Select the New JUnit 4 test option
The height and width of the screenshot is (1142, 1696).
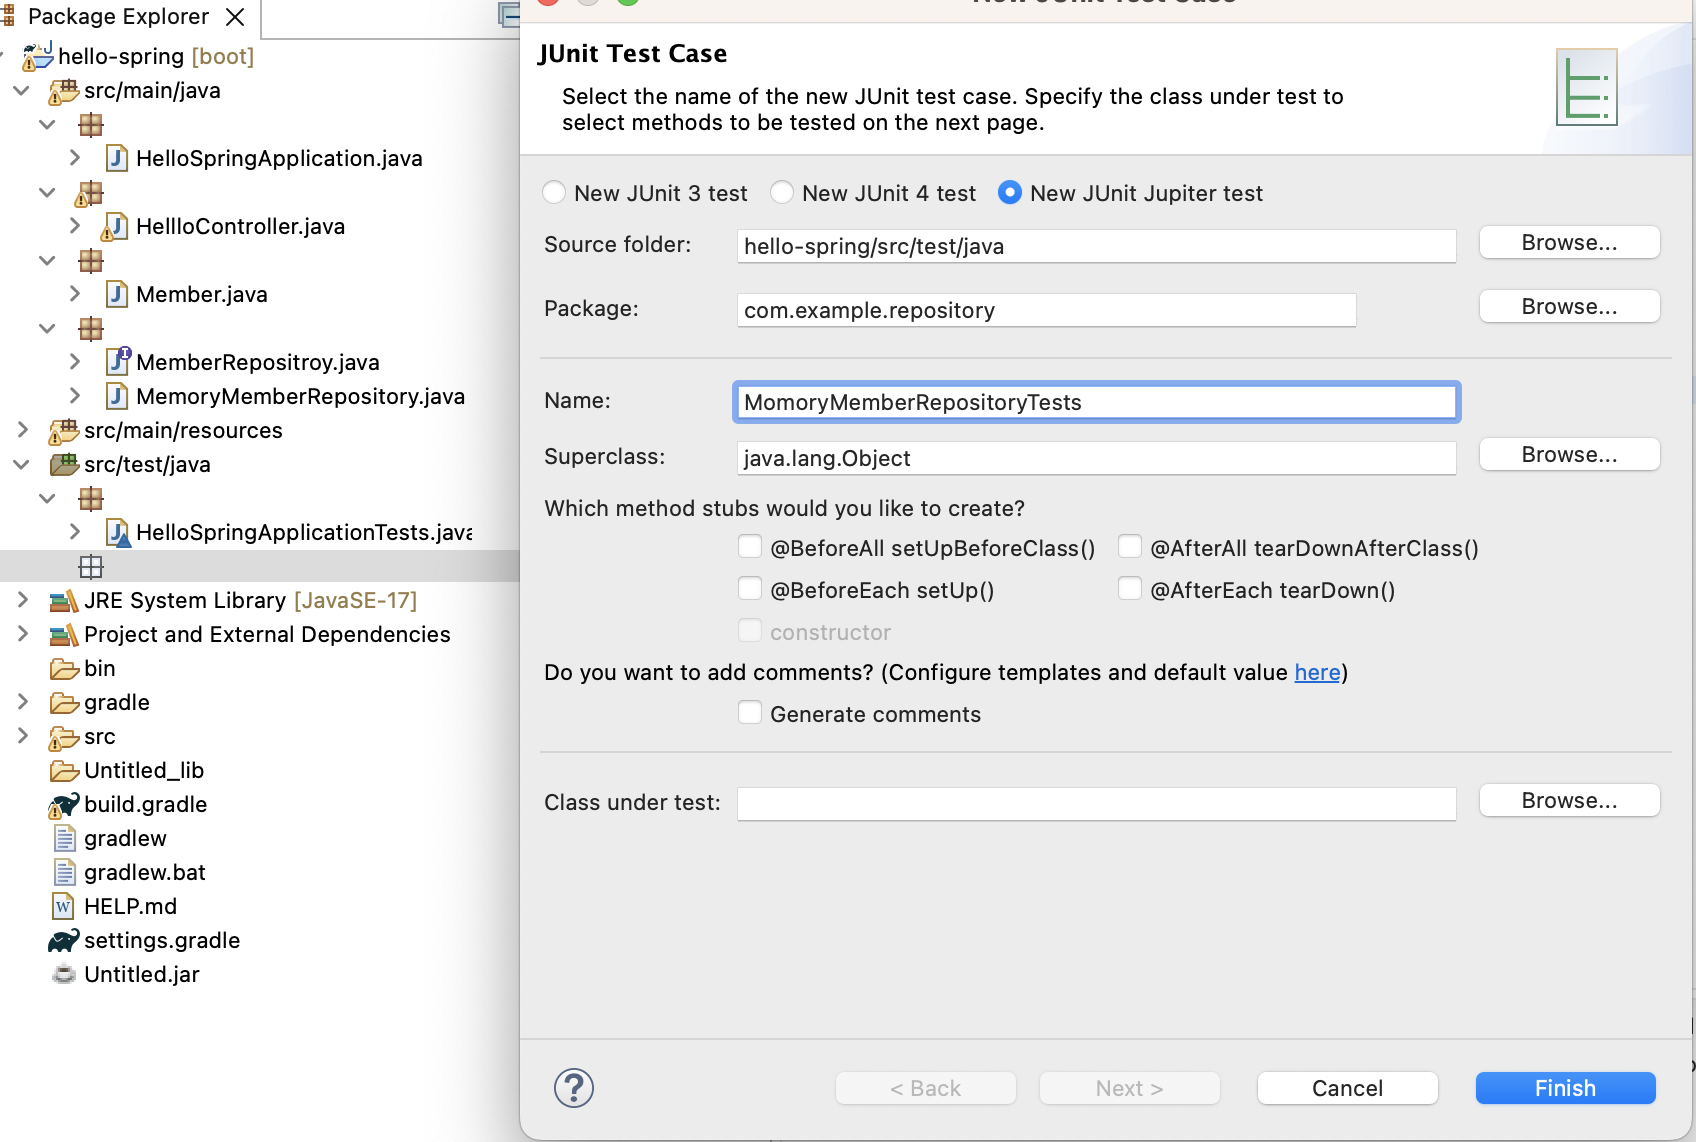(x=782, y=193)
